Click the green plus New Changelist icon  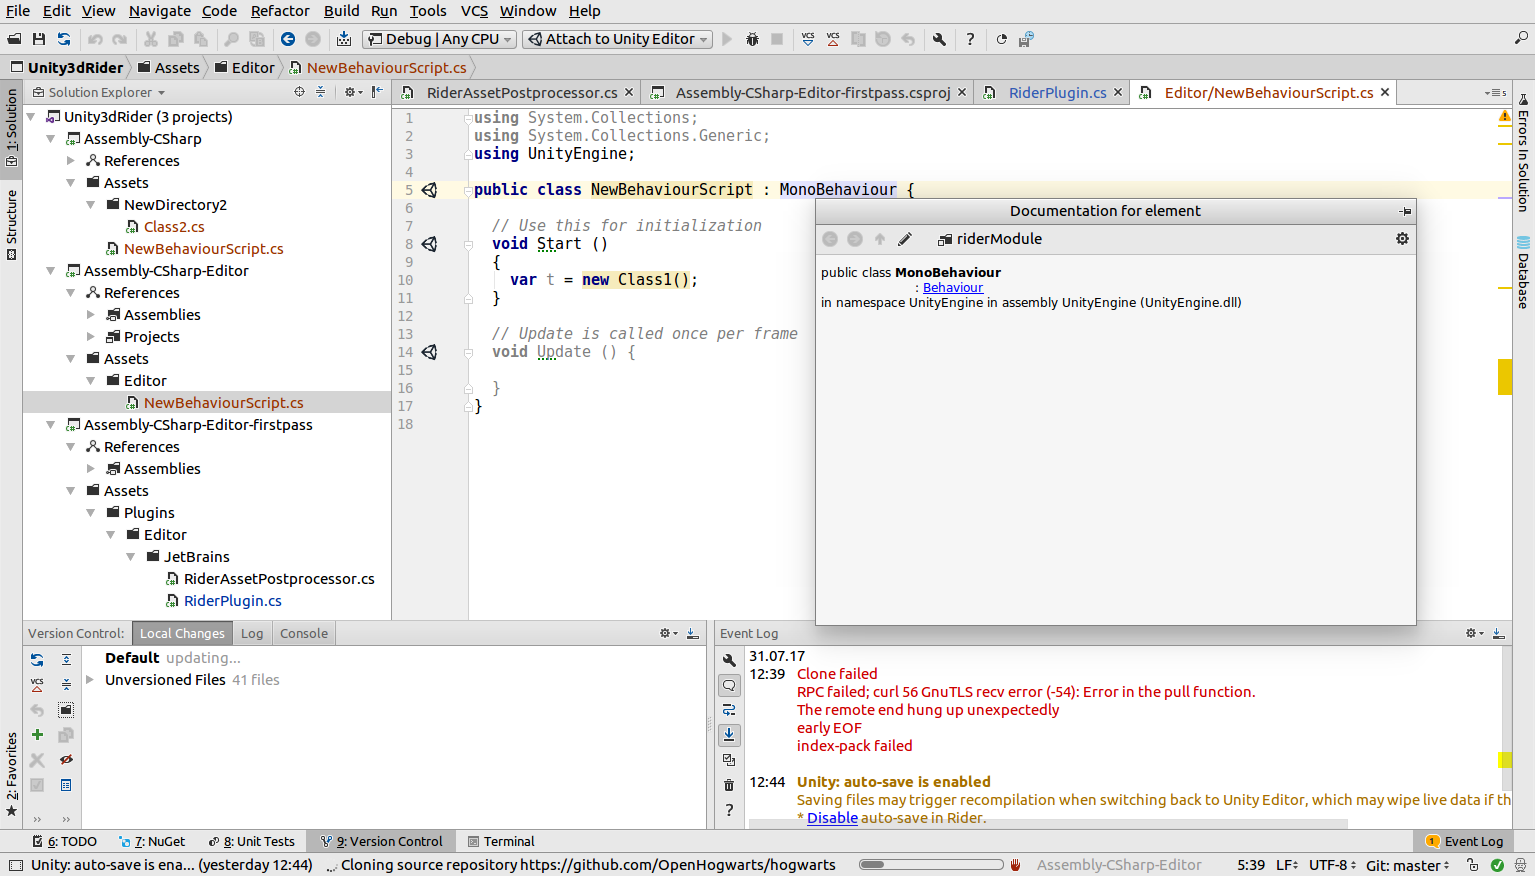(37, 735)
